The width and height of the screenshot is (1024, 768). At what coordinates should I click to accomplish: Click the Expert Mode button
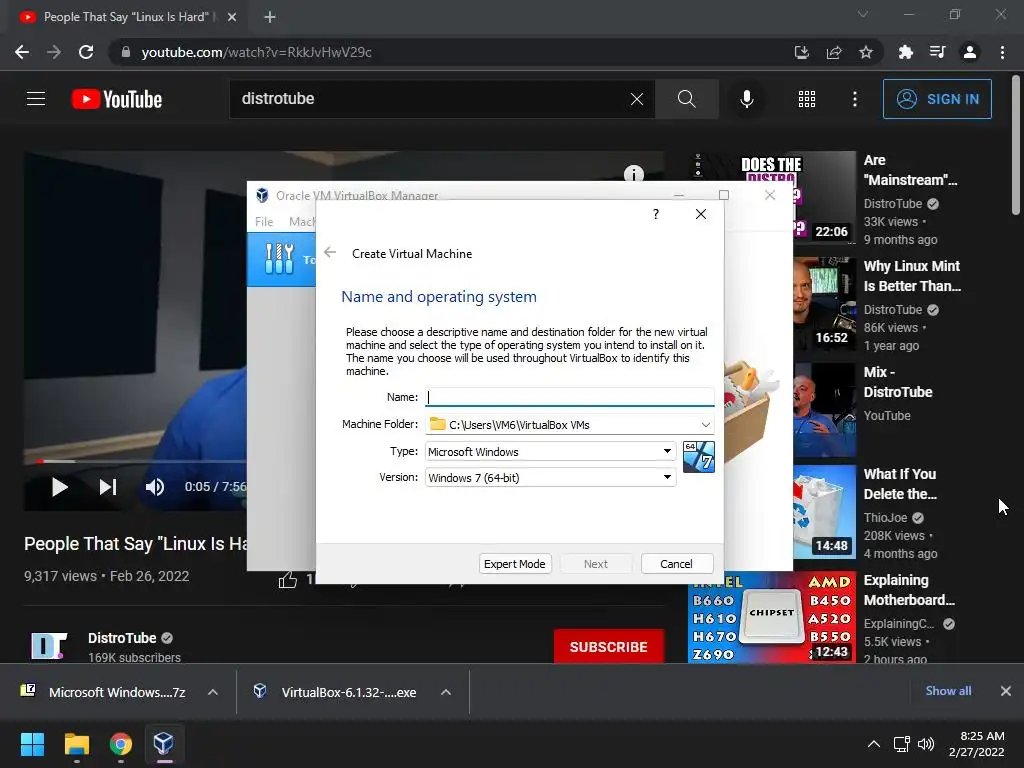pyautogui.click(x=515, y=564)
